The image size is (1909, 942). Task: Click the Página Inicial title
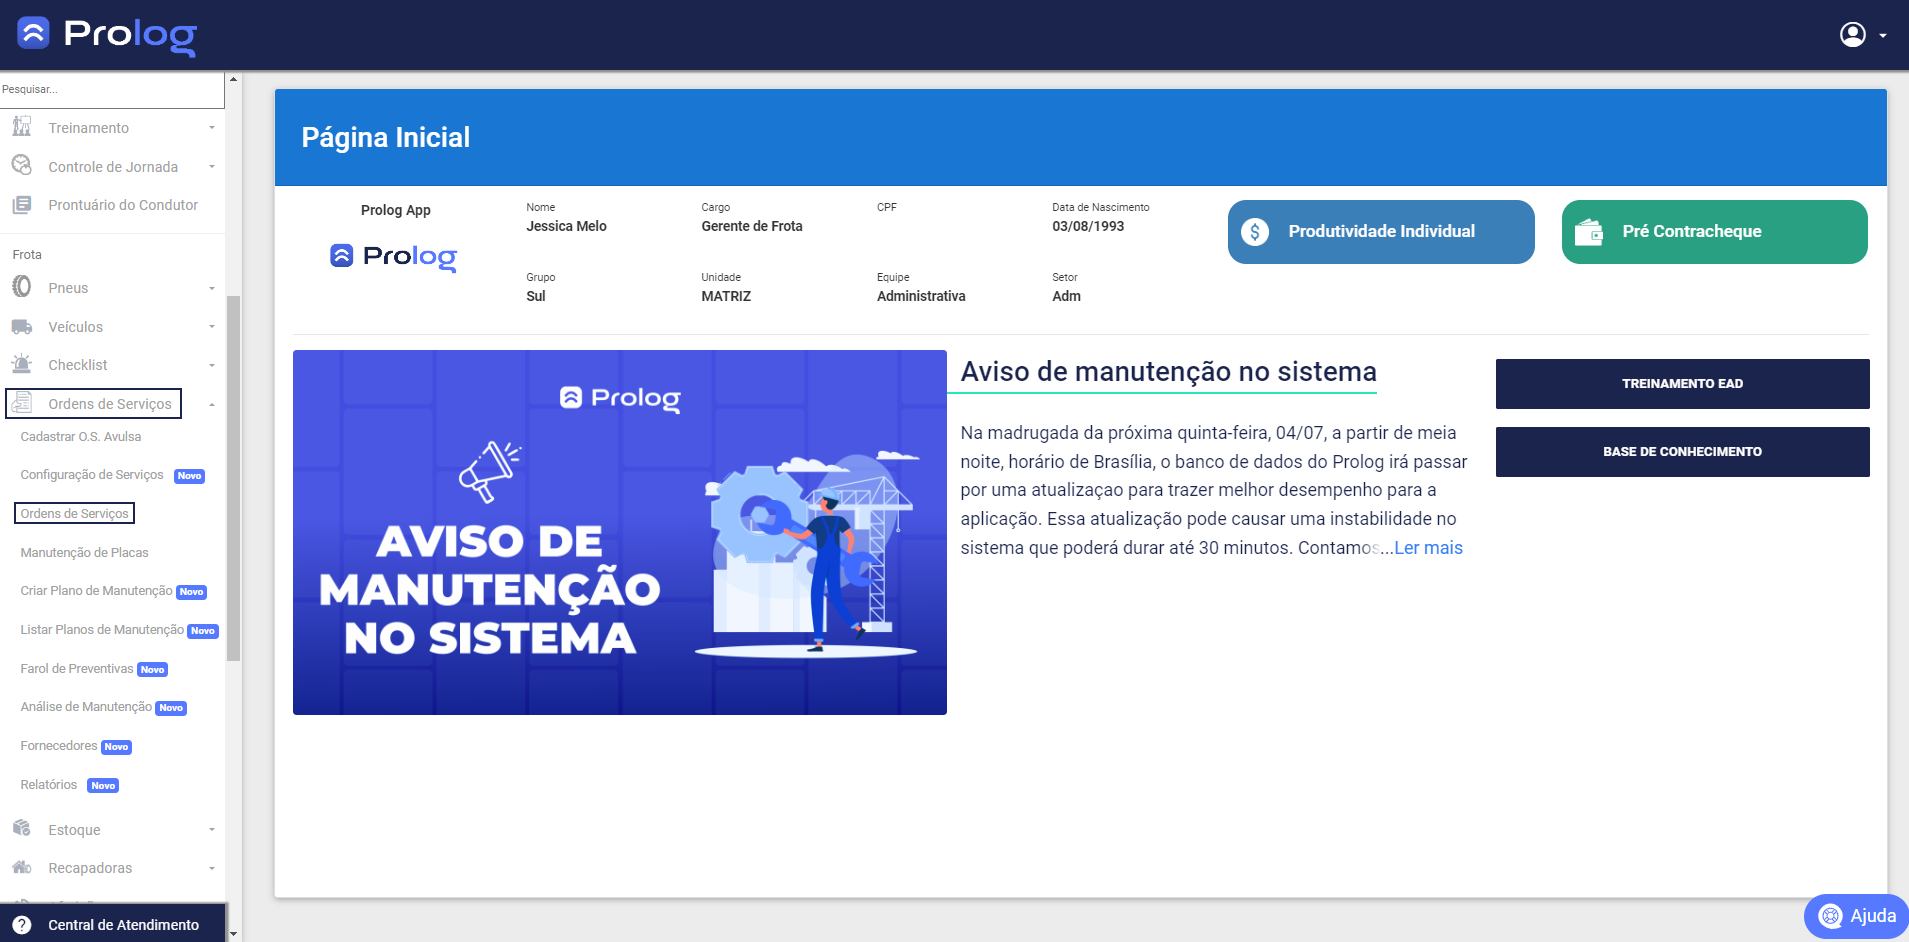point(386,138)
